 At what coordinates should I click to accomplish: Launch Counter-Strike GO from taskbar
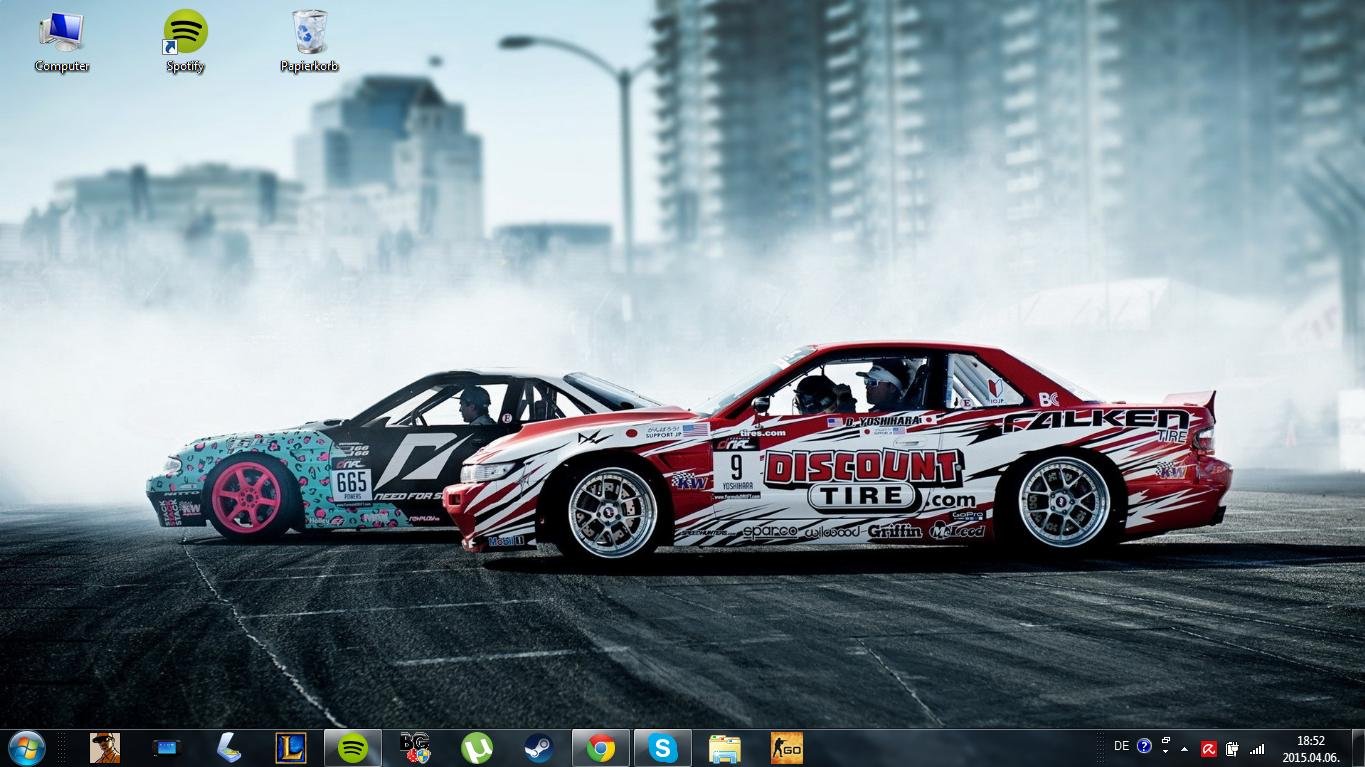click(x=787, y=748)
